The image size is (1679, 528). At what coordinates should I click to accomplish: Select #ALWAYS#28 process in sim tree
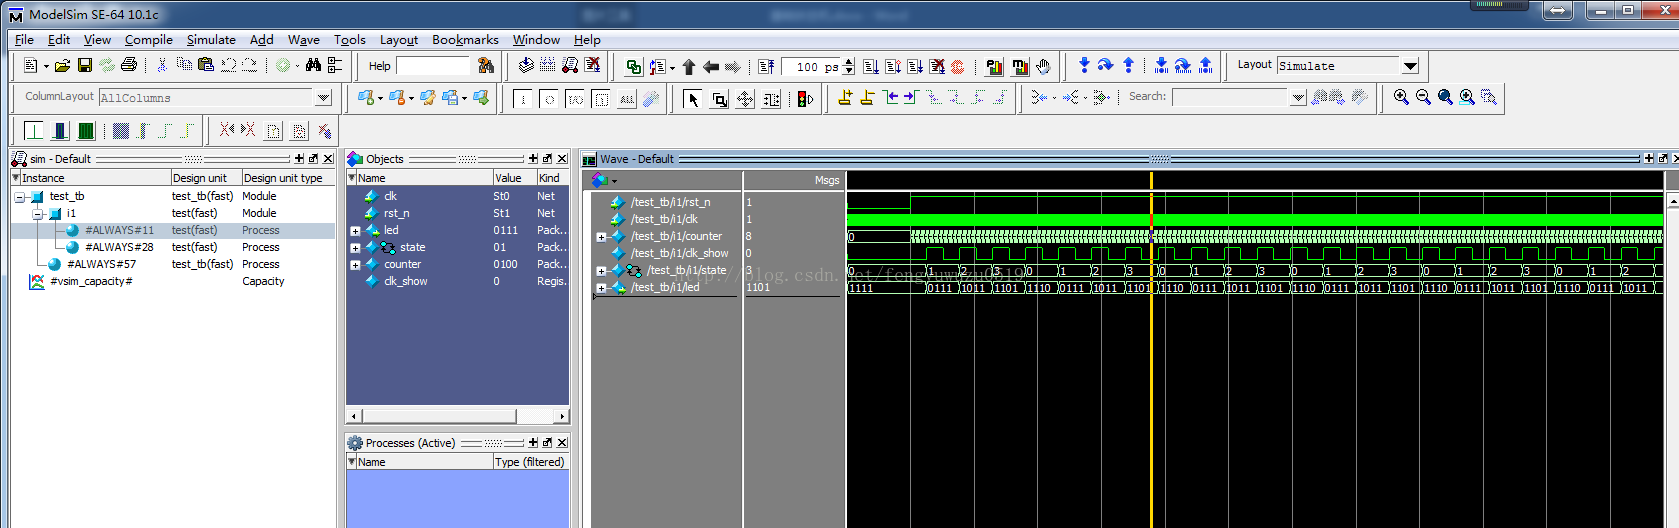click(119, 247)
